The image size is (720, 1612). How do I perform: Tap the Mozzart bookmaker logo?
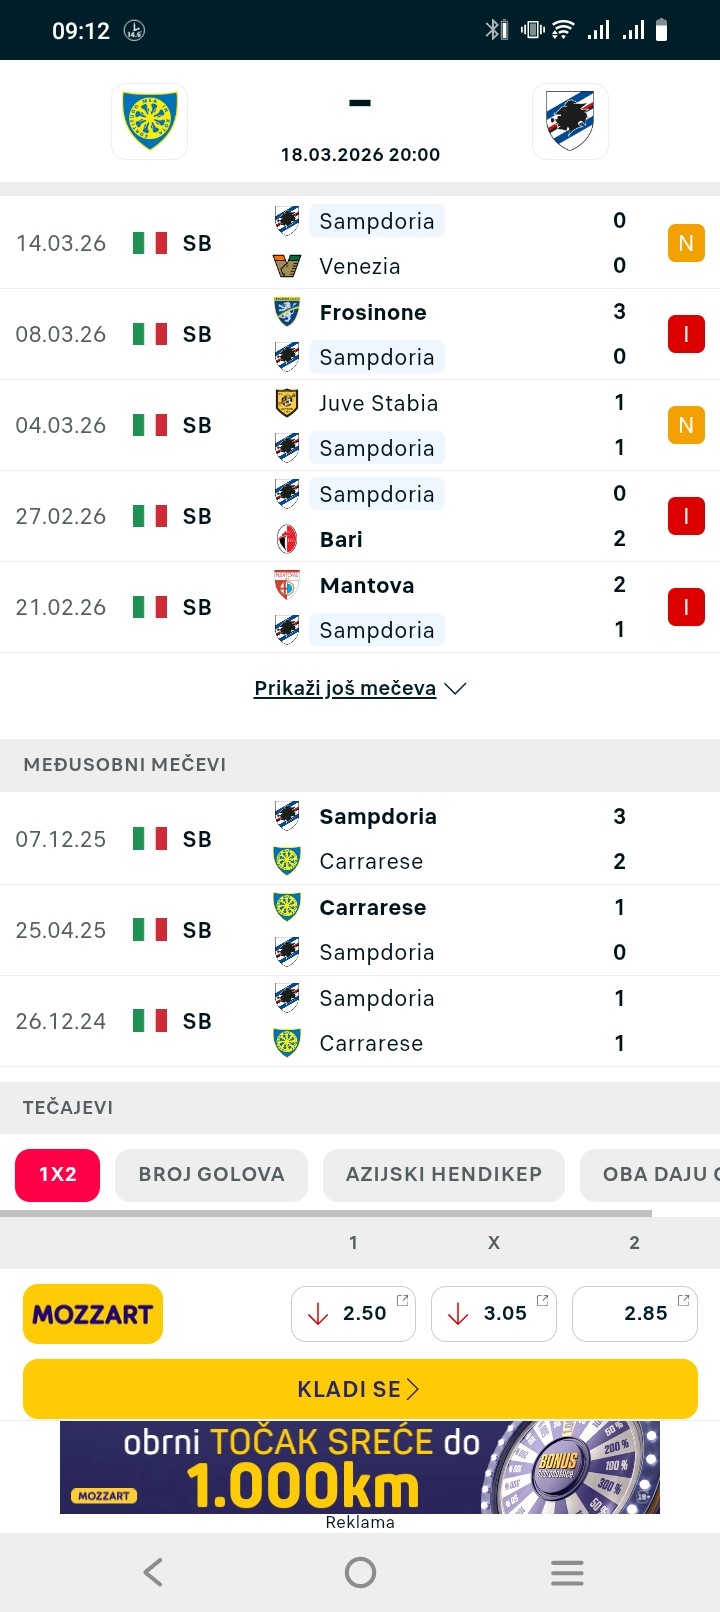pyautogui.click(x=93, y=1313)
